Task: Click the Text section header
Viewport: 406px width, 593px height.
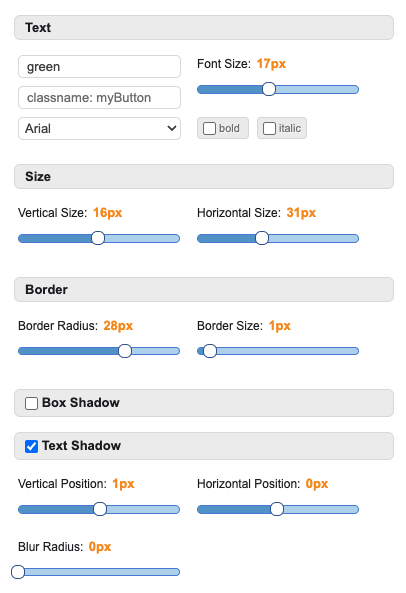Action: coord(204,28)
